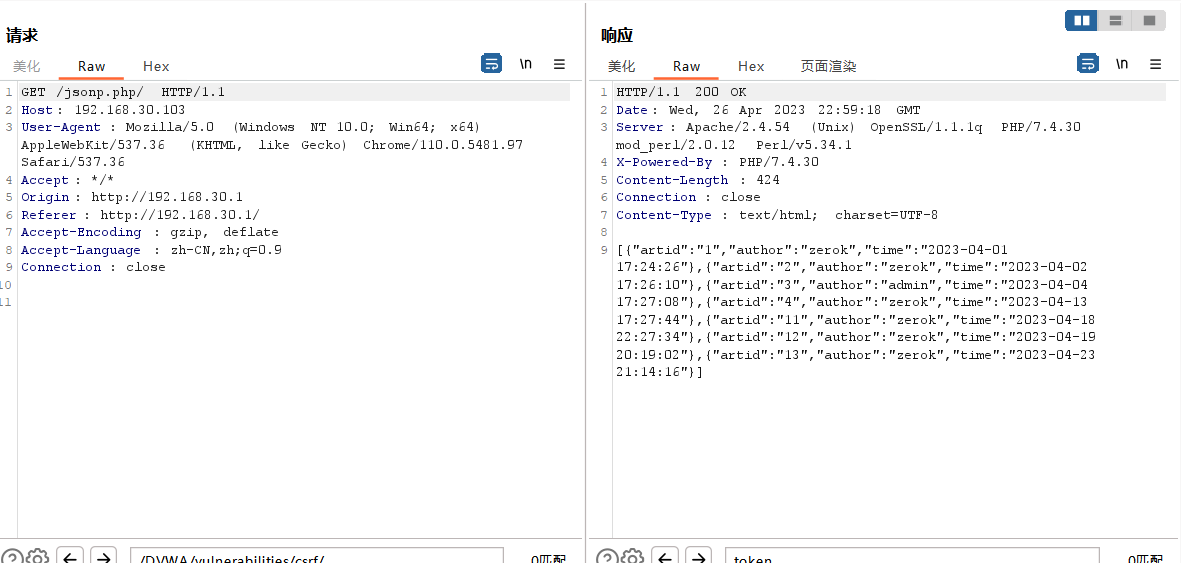Screen dimensions: 1181x563
Task: Select combined tabbed layout view
Action: 1149,20
